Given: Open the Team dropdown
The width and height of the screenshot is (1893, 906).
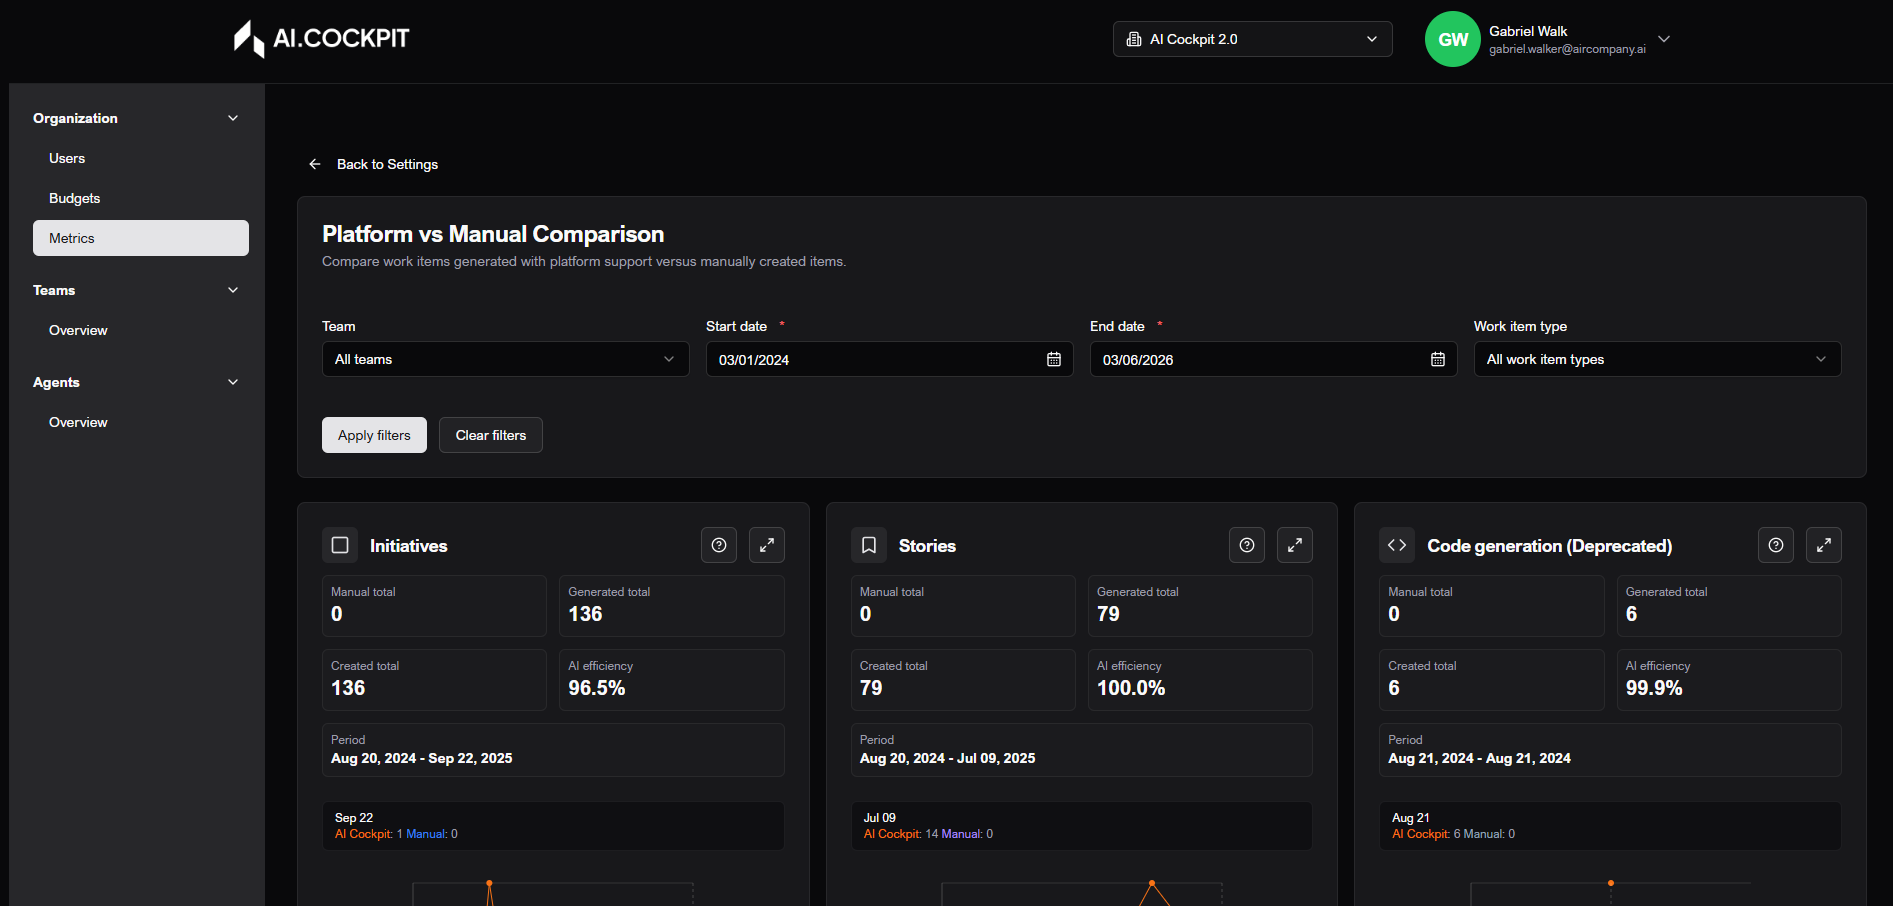Looking at the screenshot, I should (x=505, y=359).
